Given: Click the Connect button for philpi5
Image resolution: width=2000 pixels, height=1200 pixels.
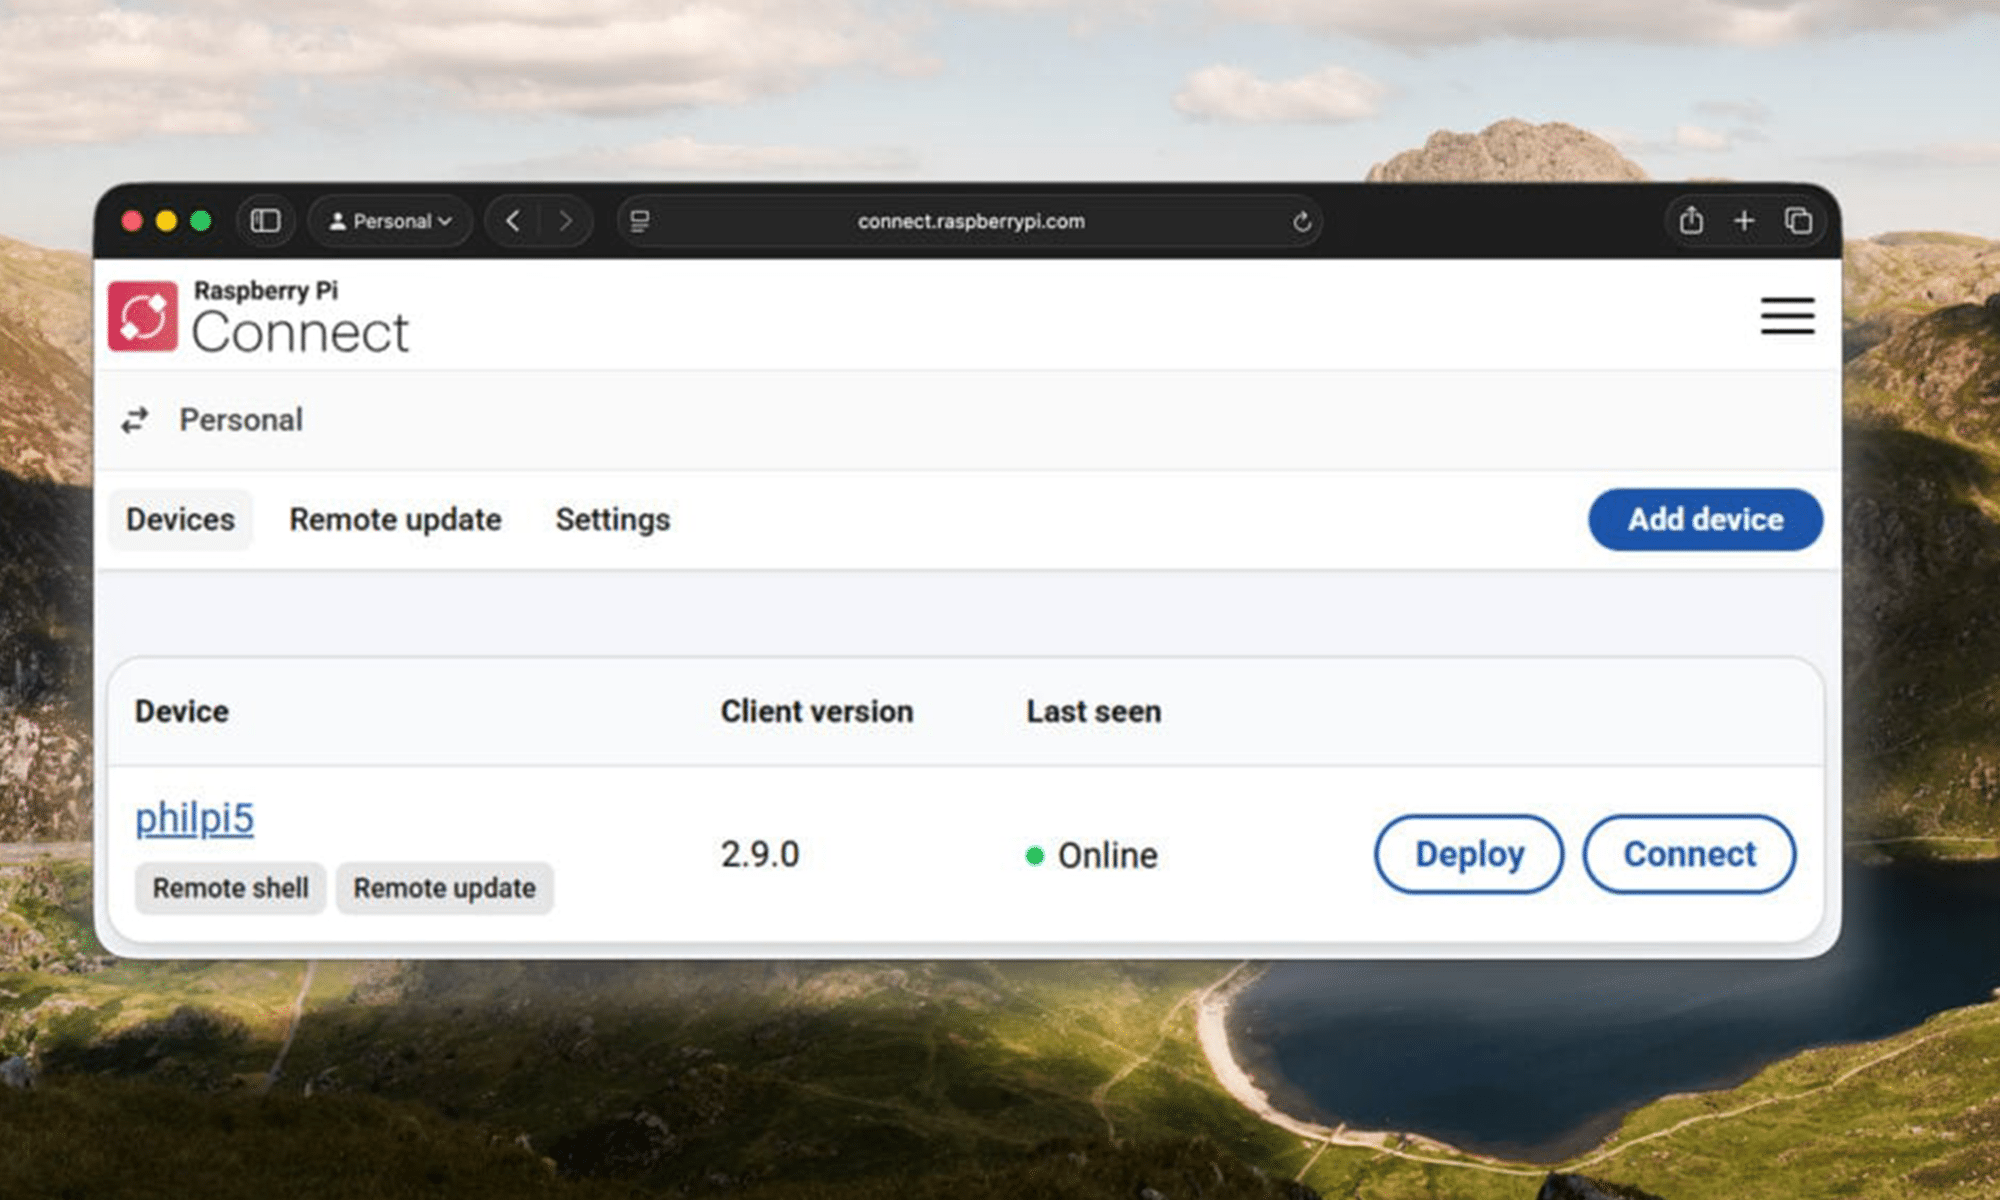Looking at the screenshot, I should [1689, 854].
